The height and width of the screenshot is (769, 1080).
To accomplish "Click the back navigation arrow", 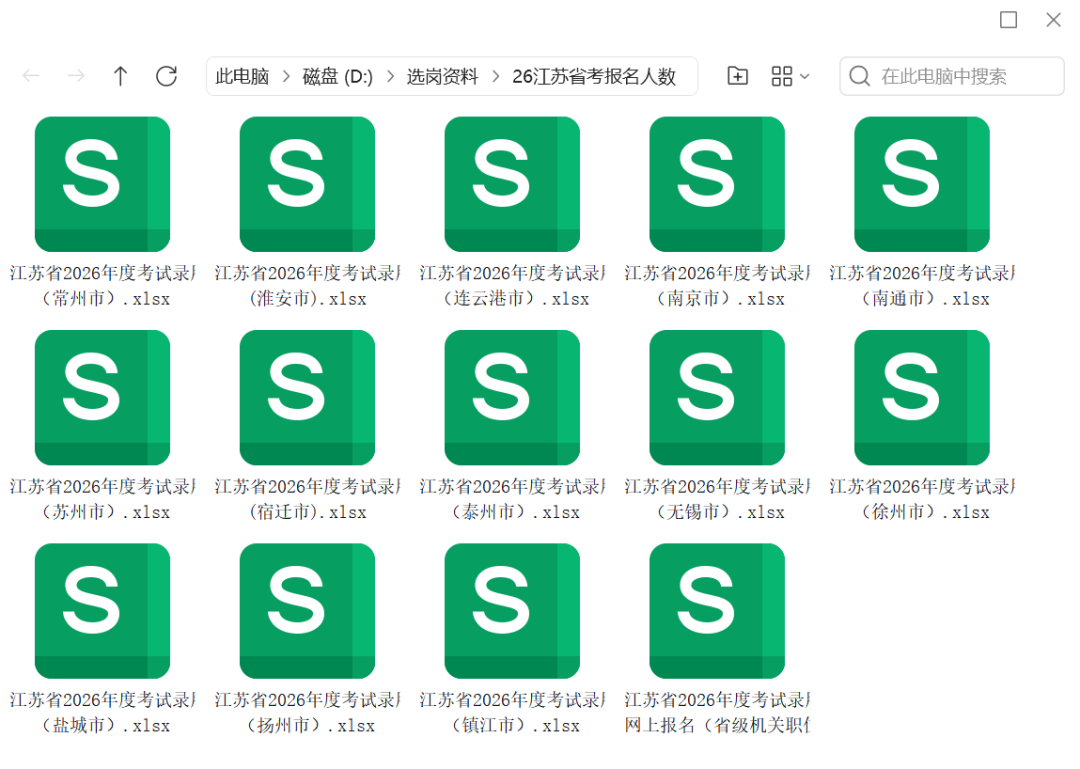I will (31, 76).
